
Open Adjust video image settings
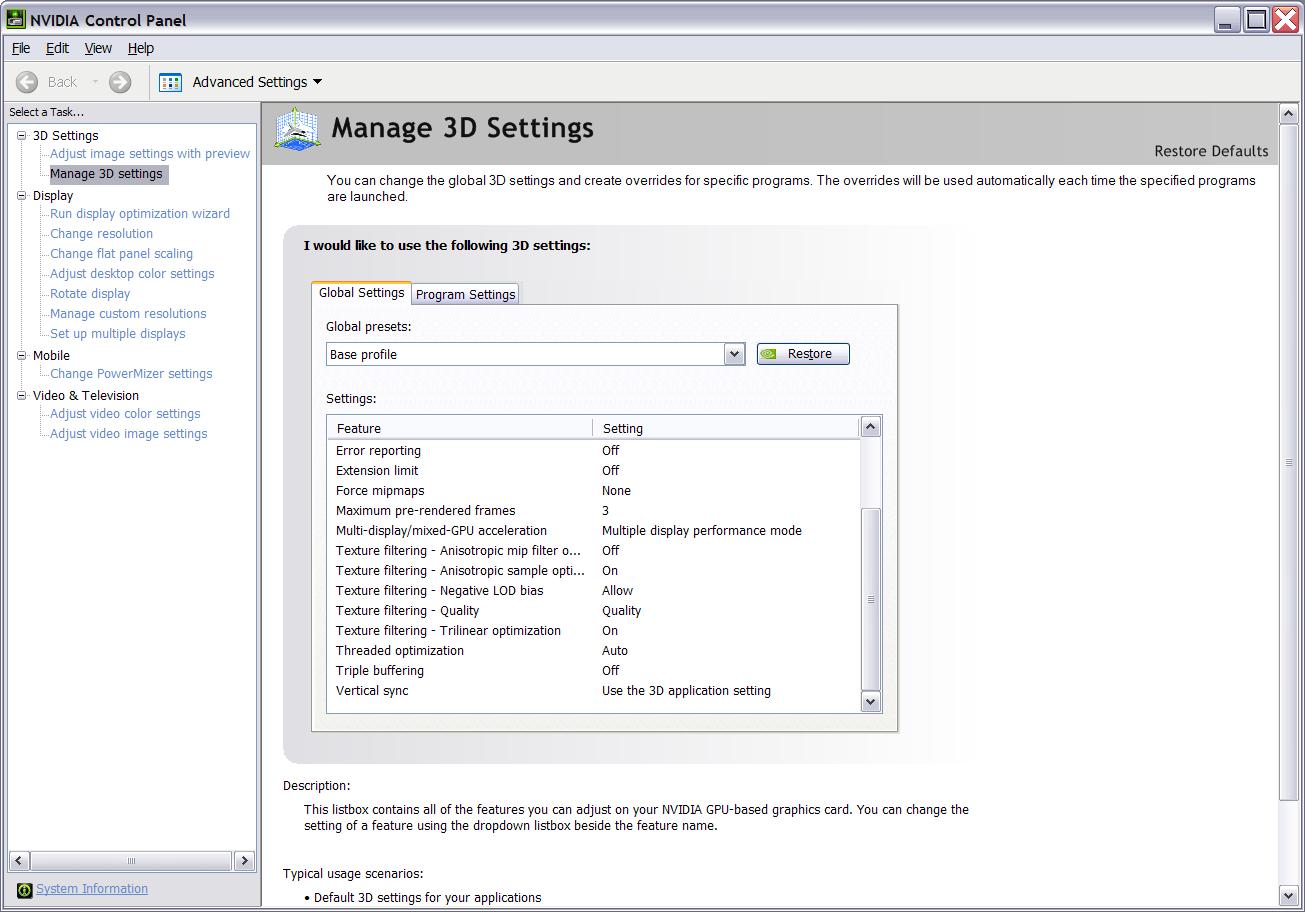pyautogui.click(x=129, y=434)
